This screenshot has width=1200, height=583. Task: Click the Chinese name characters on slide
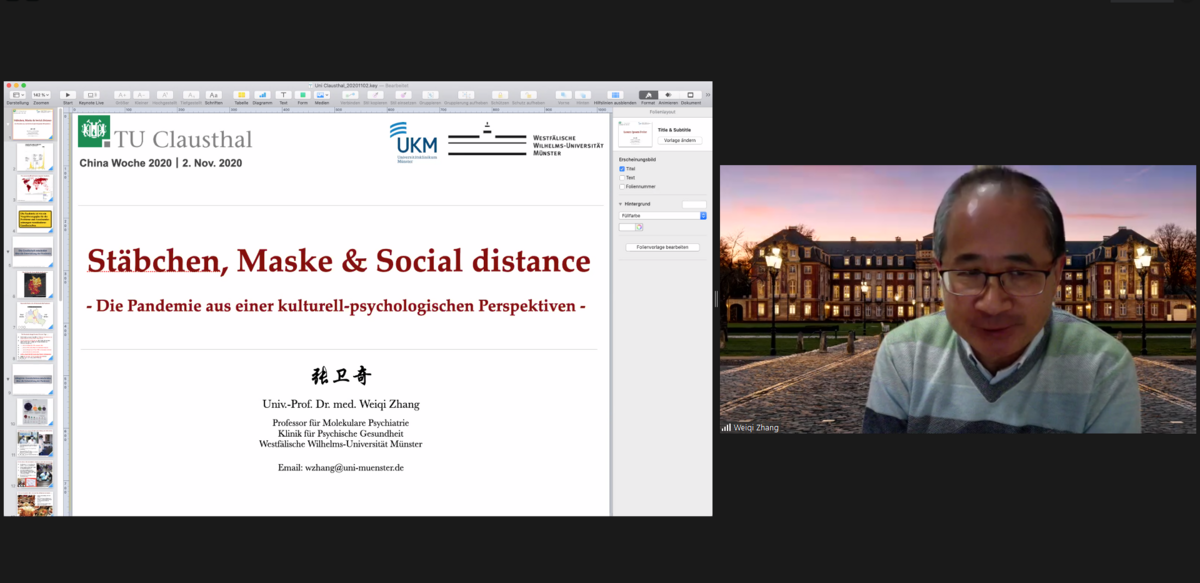click(341, 377)
